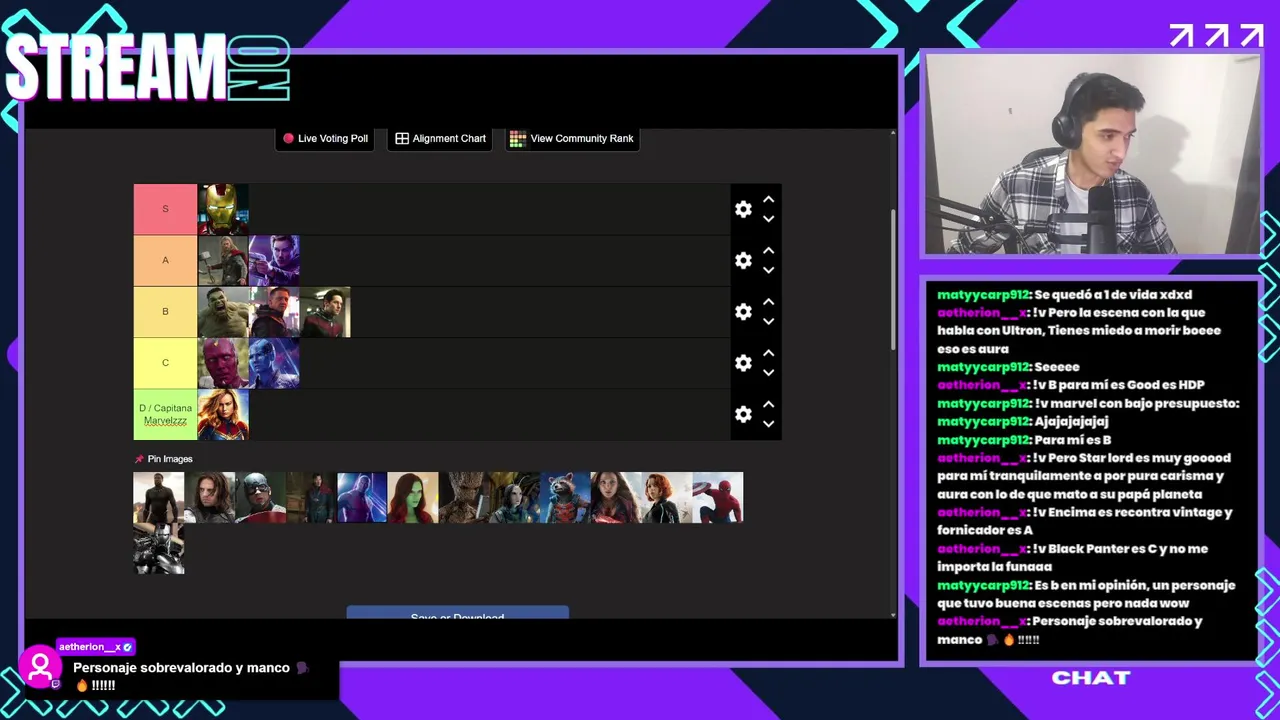Image resolution: width=1280 pixels, height=720 pixels.
Task: Click the aetherion__x name badge in the alert
Action: click(95, 647)
